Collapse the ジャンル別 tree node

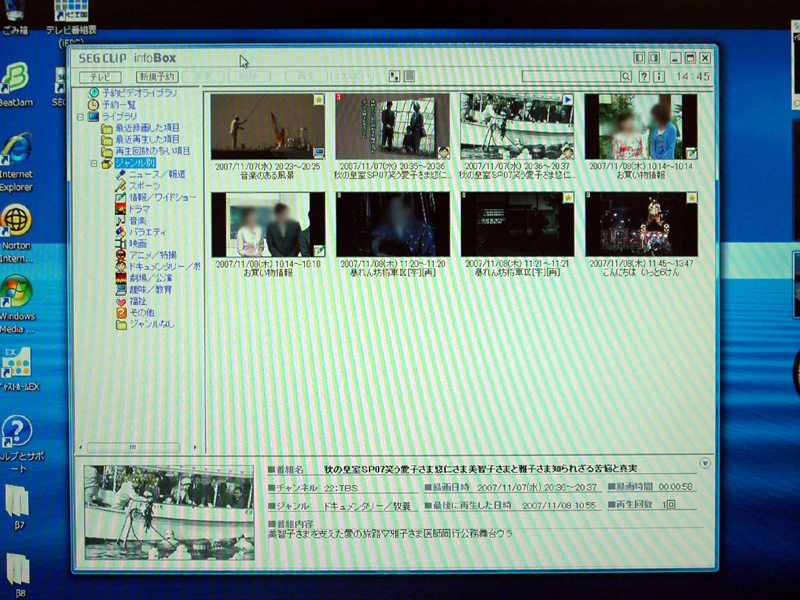[x=93, y=163]
